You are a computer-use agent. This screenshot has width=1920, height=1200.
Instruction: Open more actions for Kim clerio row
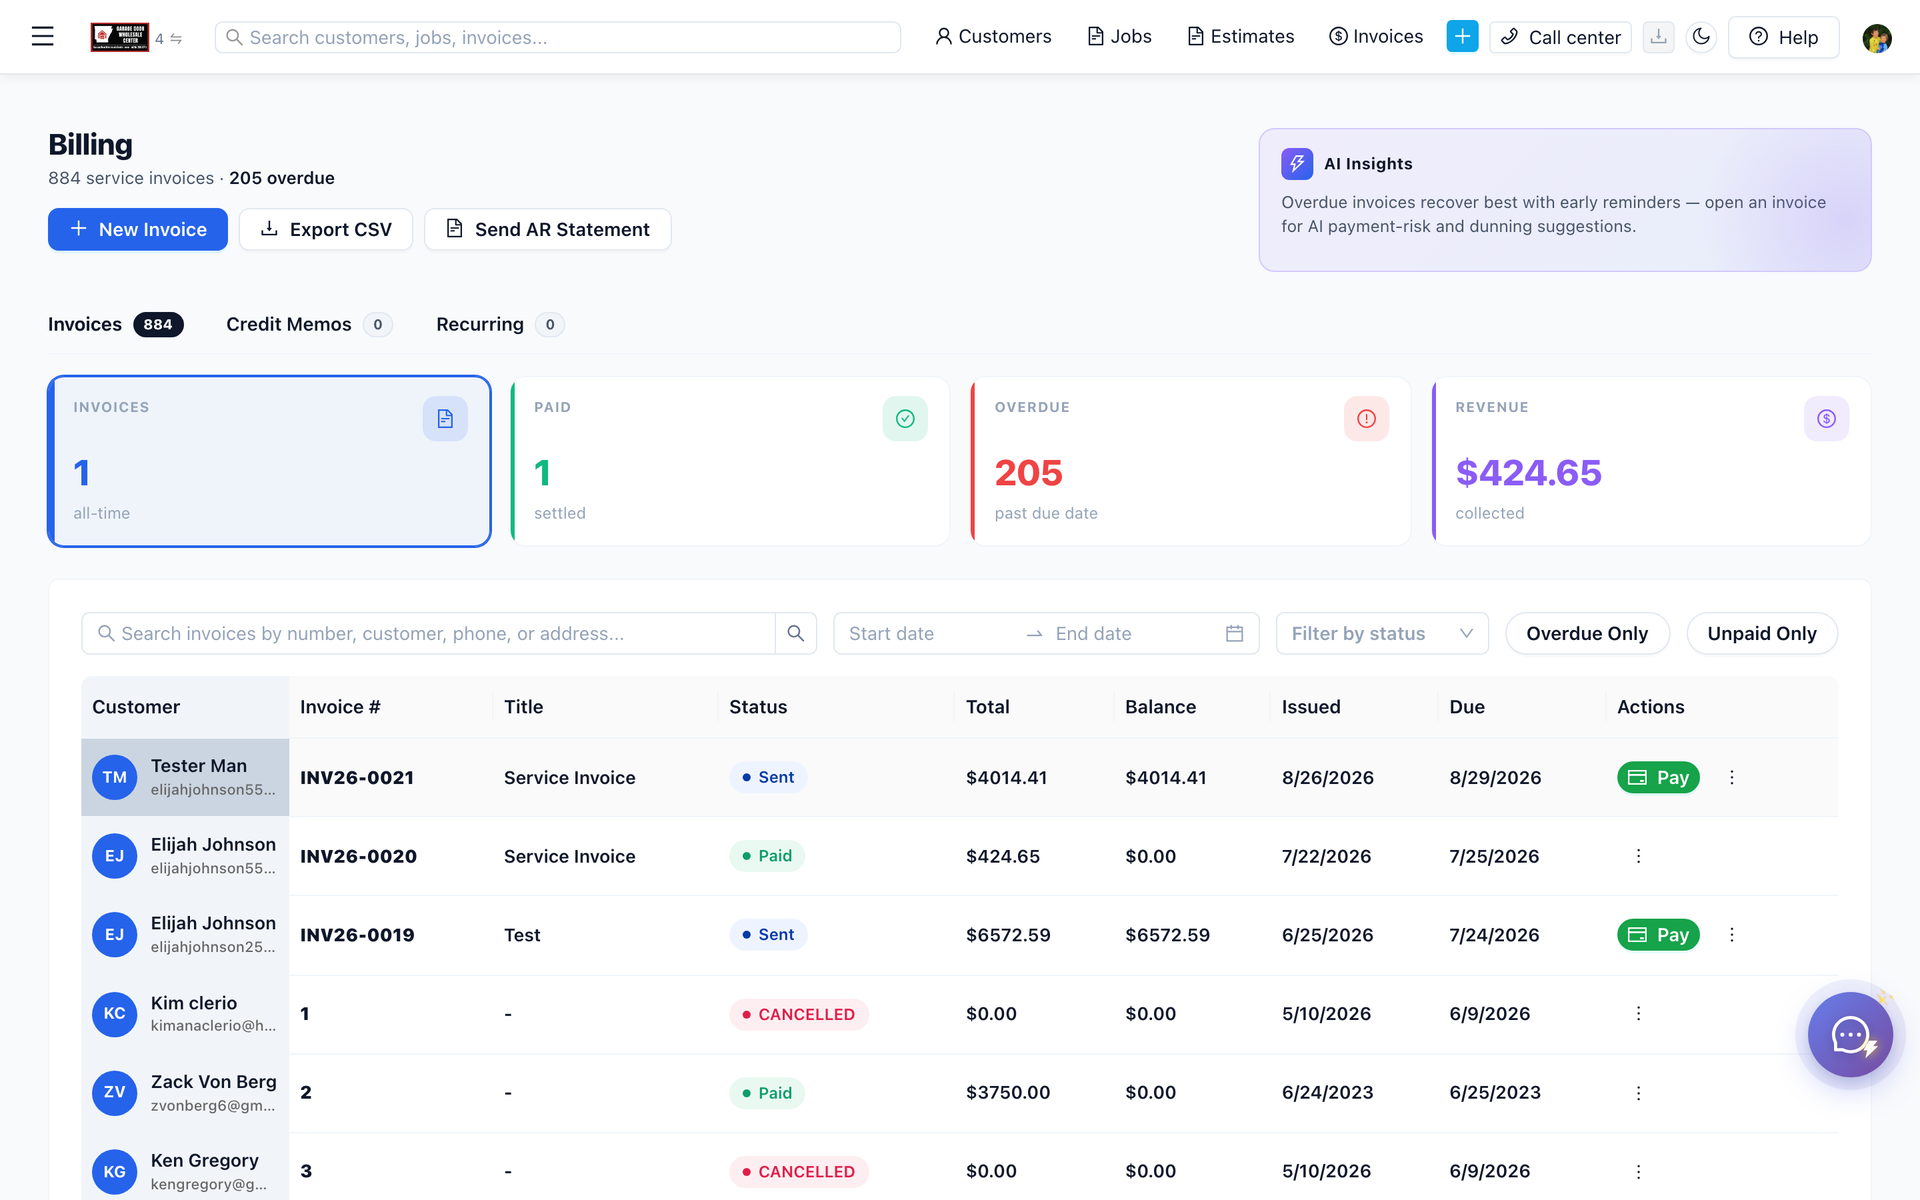[1638, 1014]
